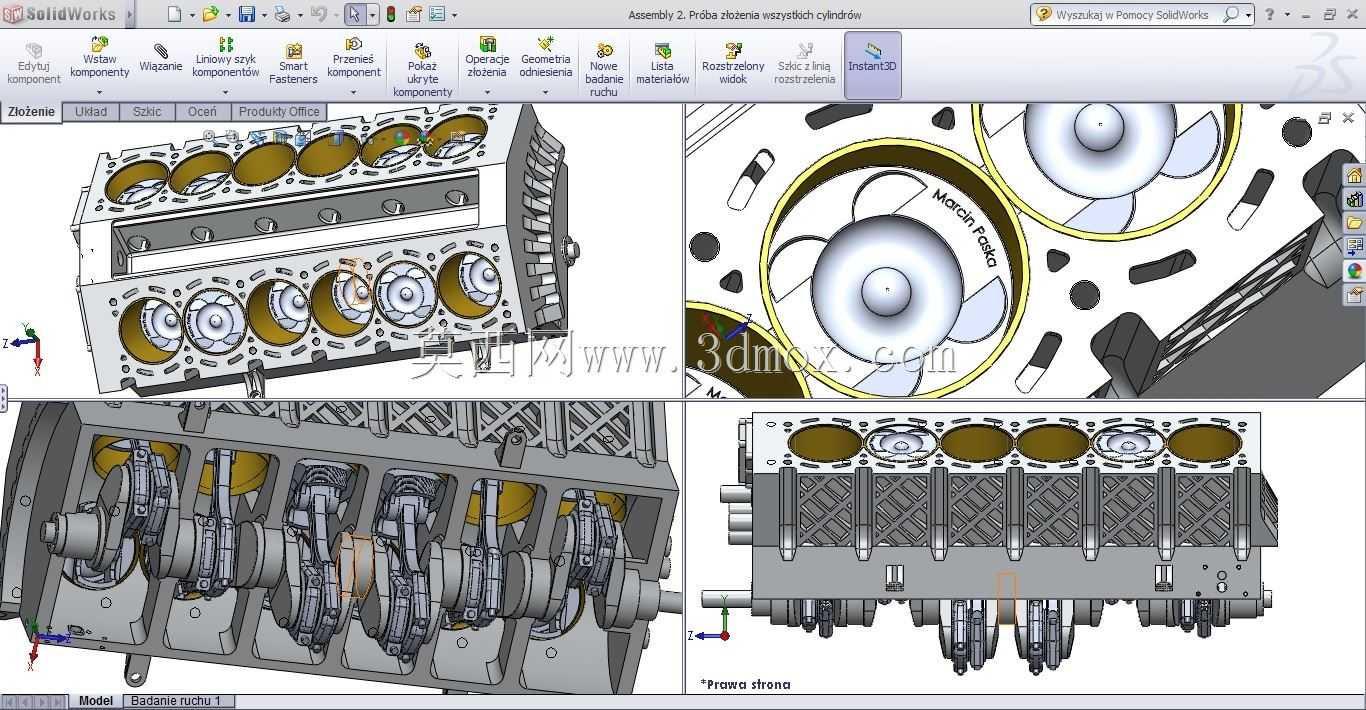The height and width of the screenshot is (710, 1366).
Task: Click the Help question mark icon
Action: pos(1270,14)
